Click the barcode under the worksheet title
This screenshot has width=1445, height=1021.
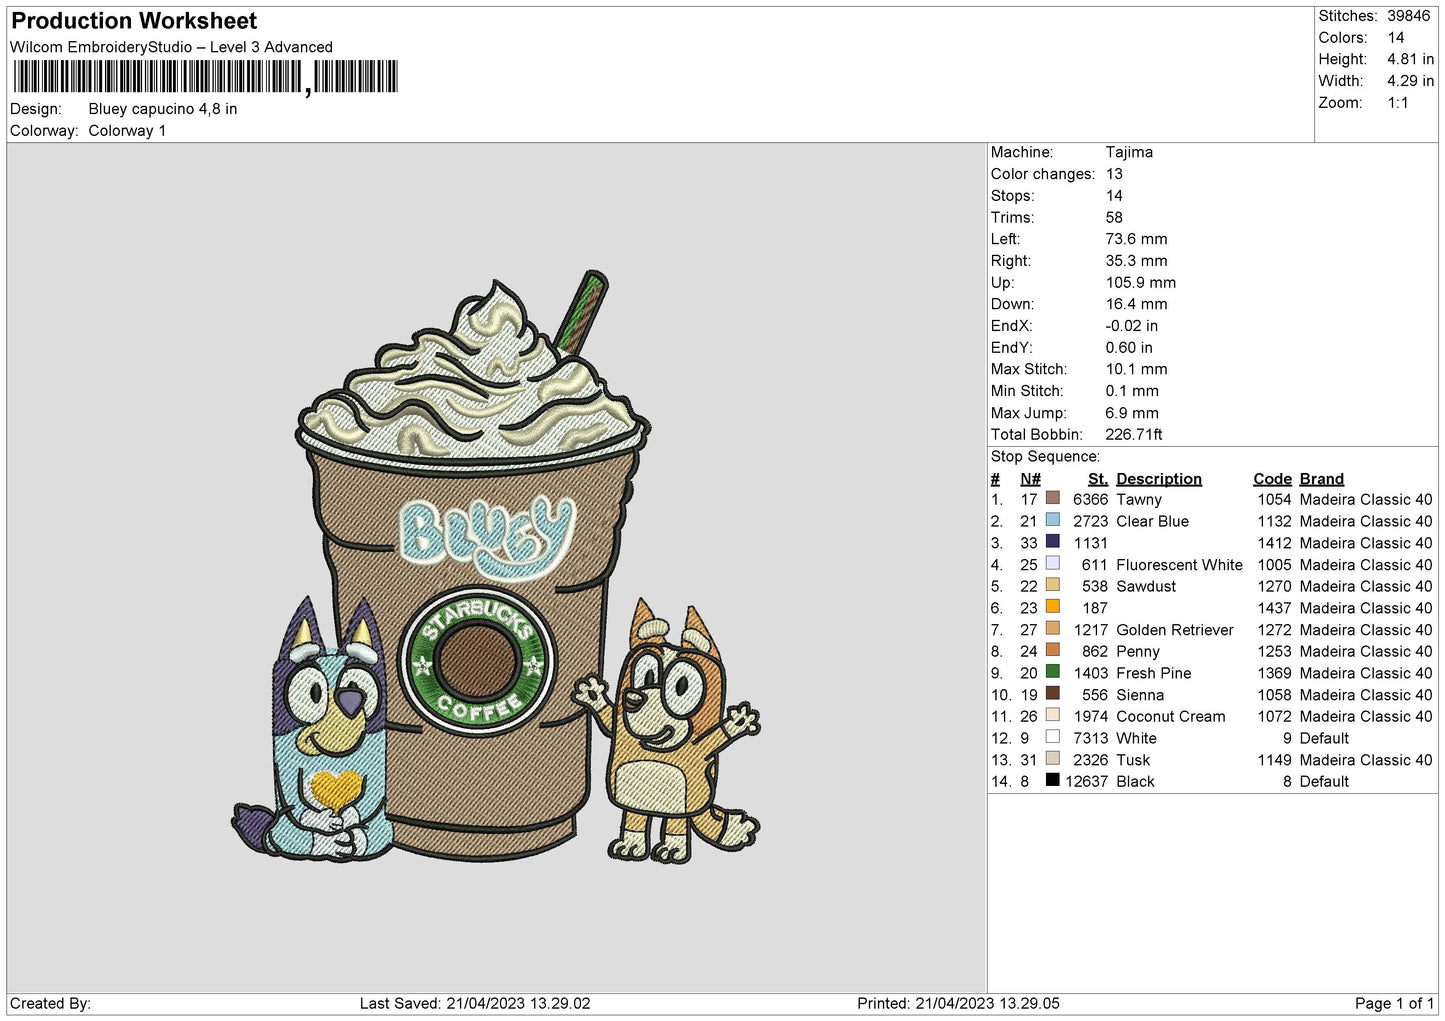(x=205, y=77)
